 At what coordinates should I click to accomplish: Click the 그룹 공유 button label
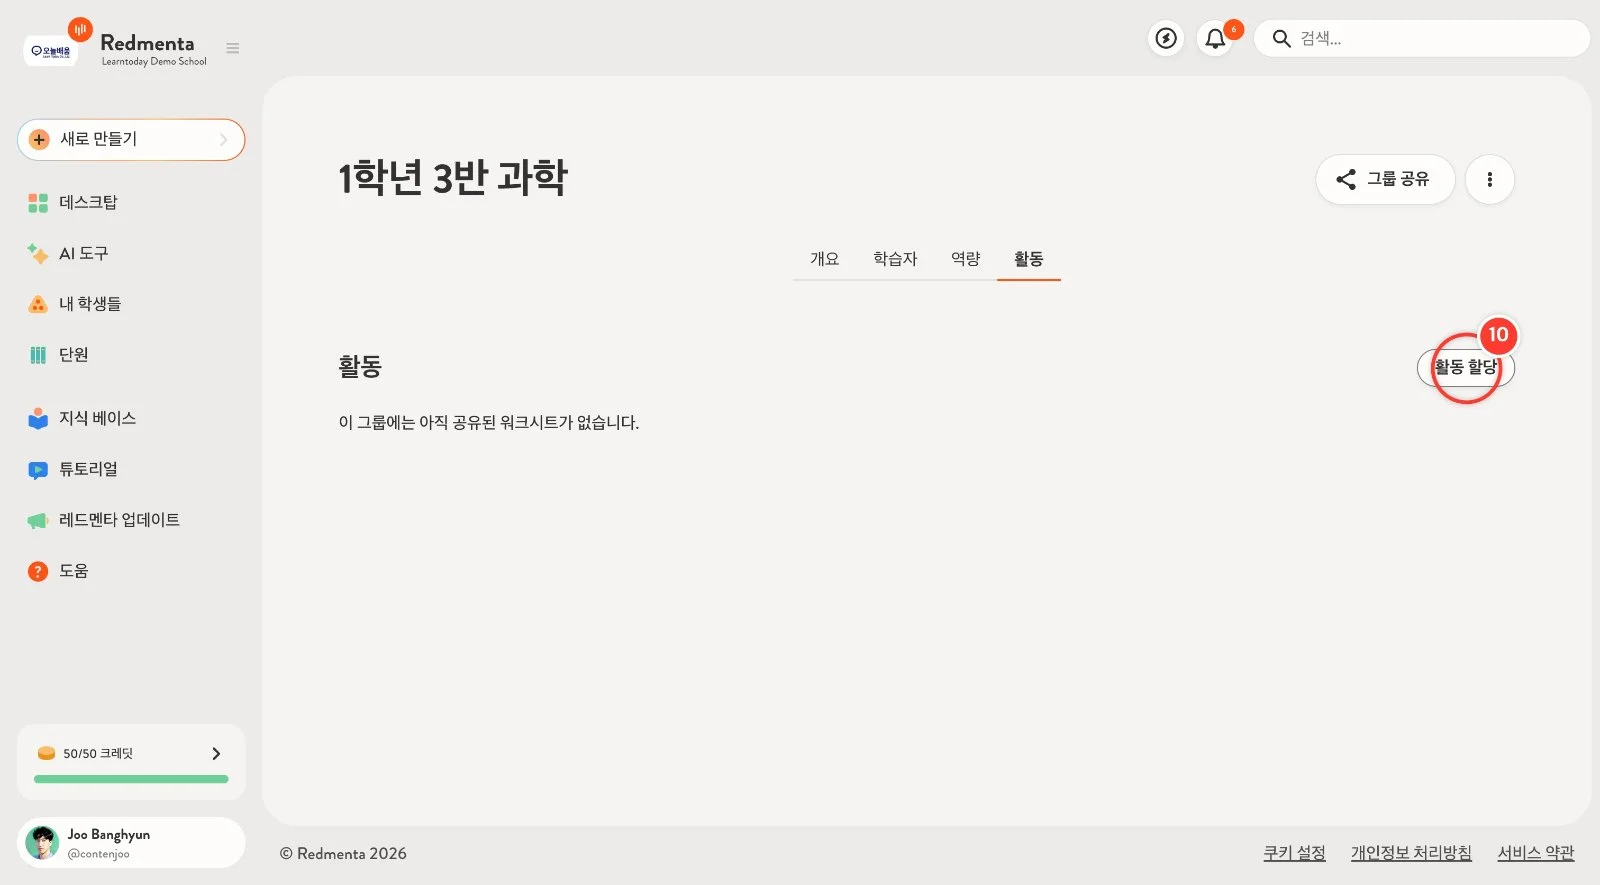click(x=1398, y=178)
